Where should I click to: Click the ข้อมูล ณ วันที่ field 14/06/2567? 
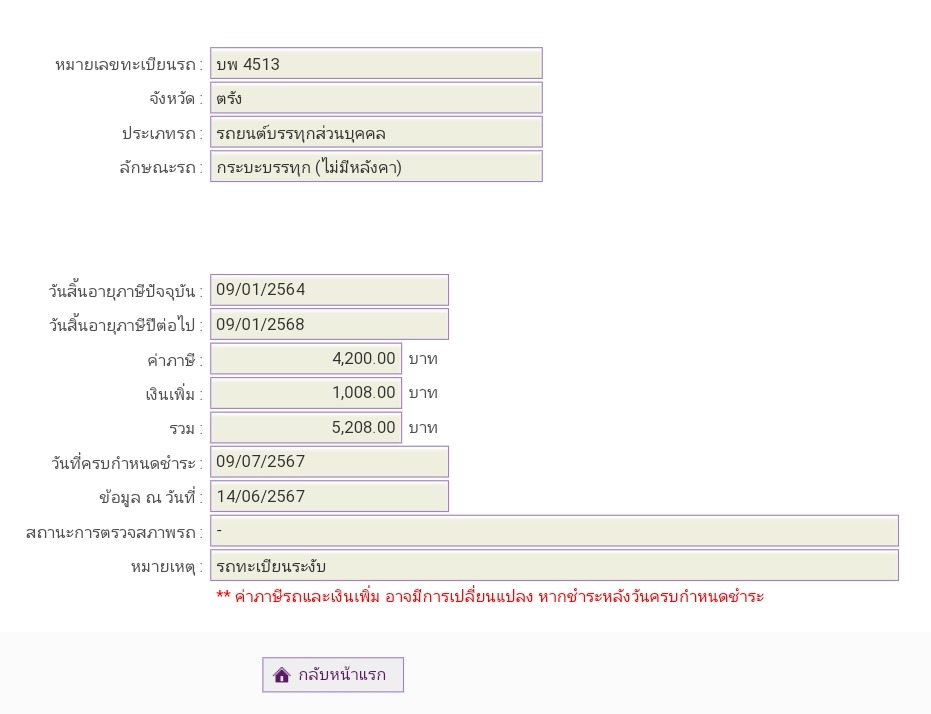pos(330,496)
